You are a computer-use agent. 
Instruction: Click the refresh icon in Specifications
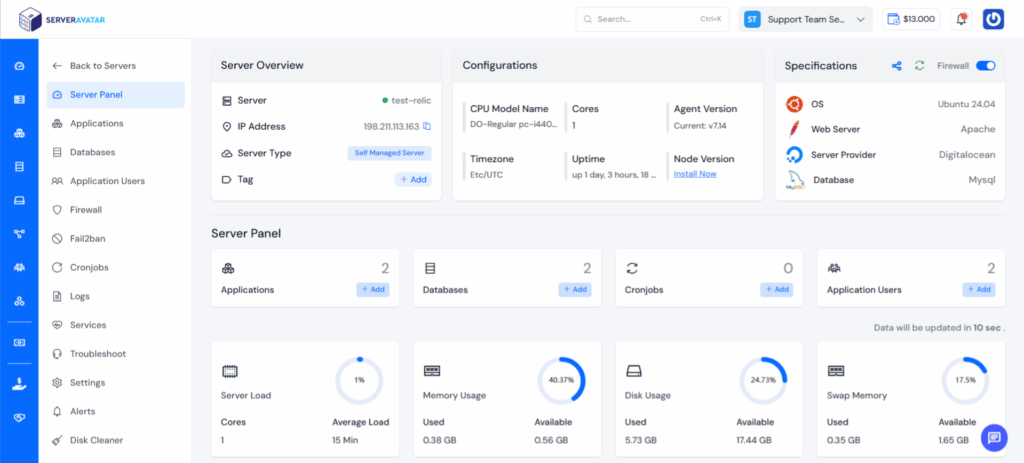coord(919,66)
